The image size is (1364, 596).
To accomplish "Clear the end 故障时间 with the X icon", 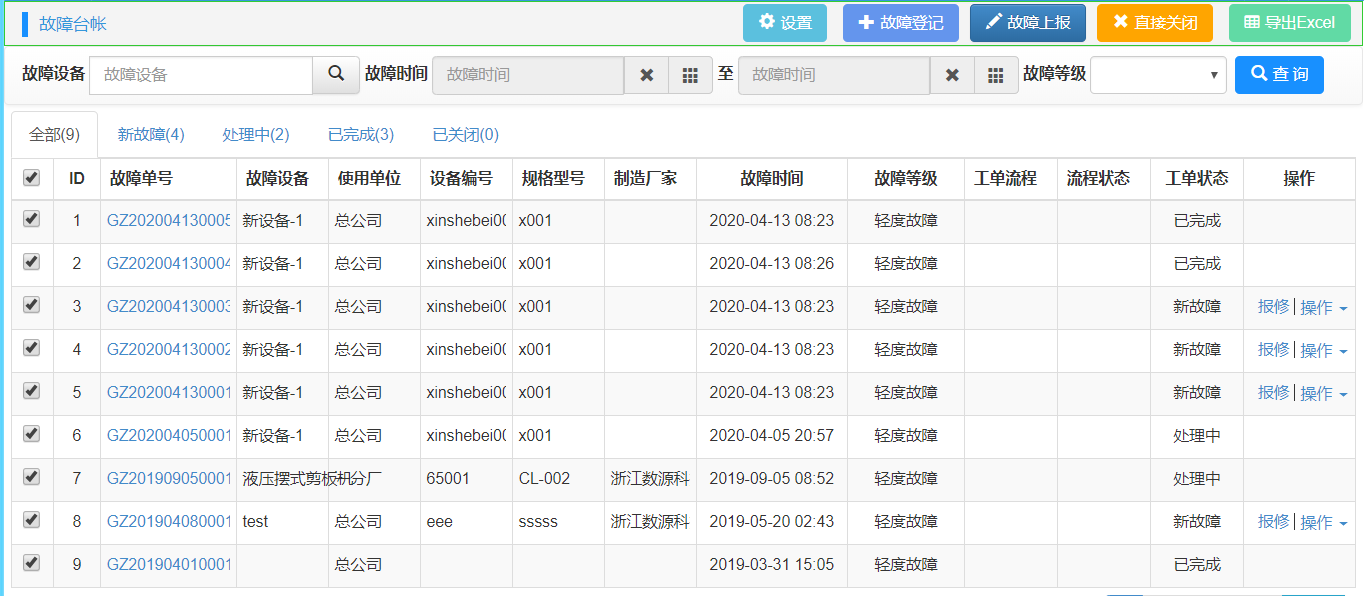I will (x=952, y=75).
